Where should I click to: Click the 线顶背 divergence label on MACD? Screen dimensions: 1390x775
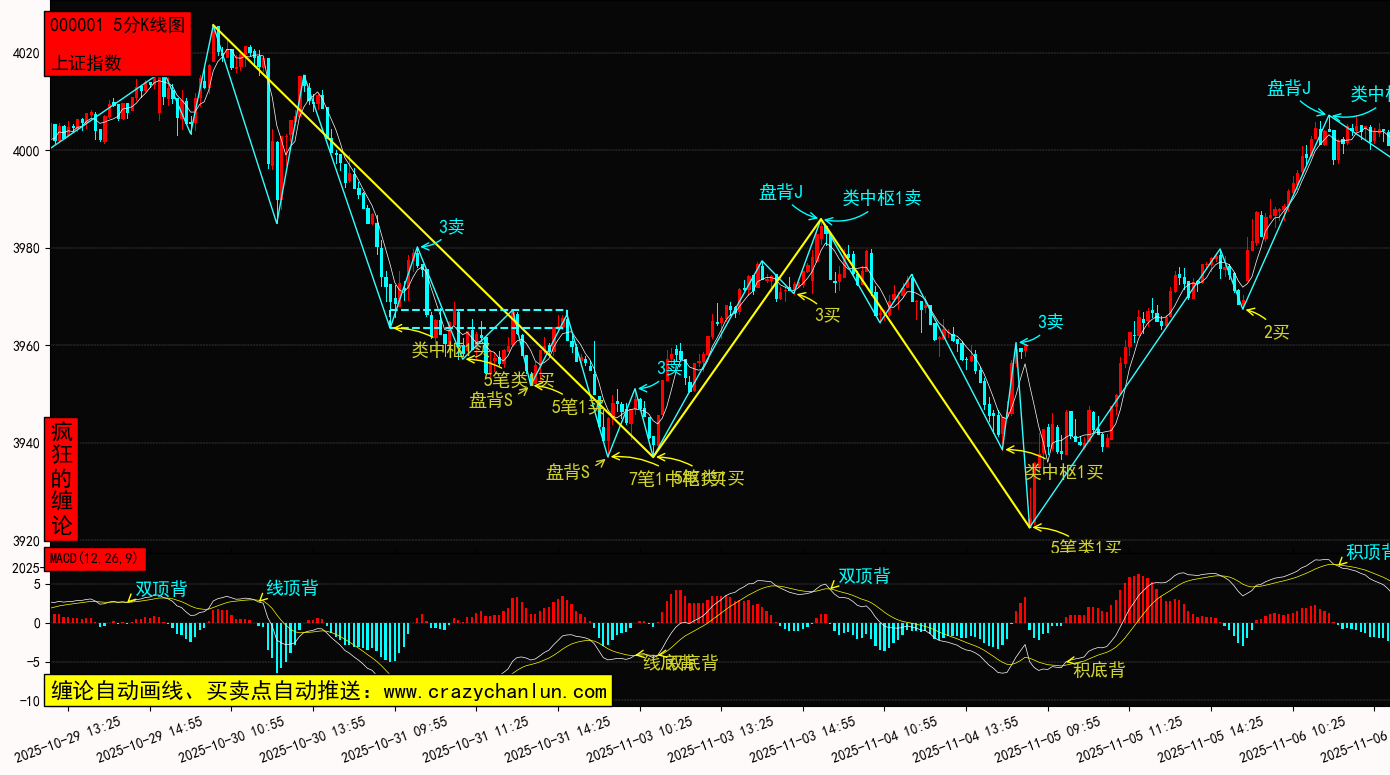(292, 588)
